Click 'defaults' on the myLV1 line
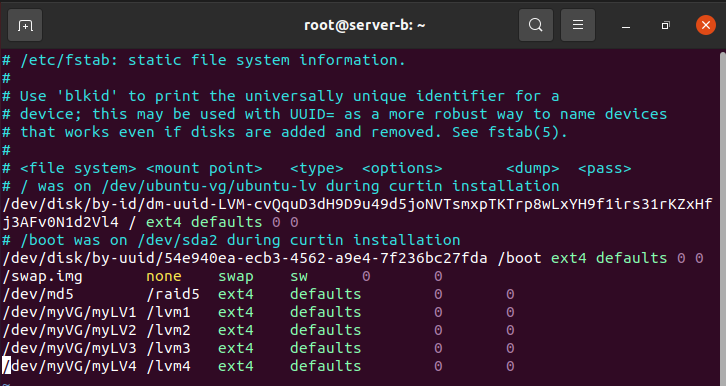 [325, 312]
